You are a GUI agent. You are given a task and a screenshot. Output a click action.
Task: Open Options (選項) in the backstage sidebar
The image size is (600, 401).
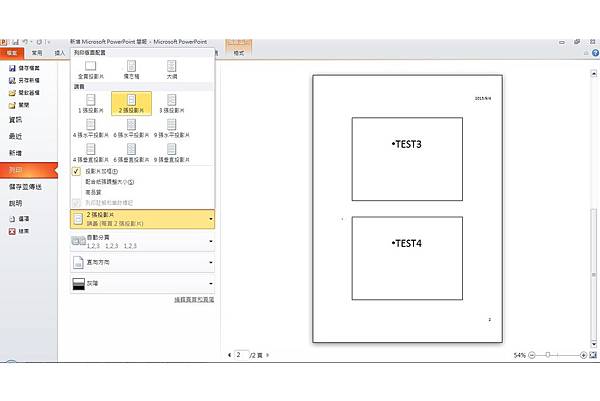19,219
